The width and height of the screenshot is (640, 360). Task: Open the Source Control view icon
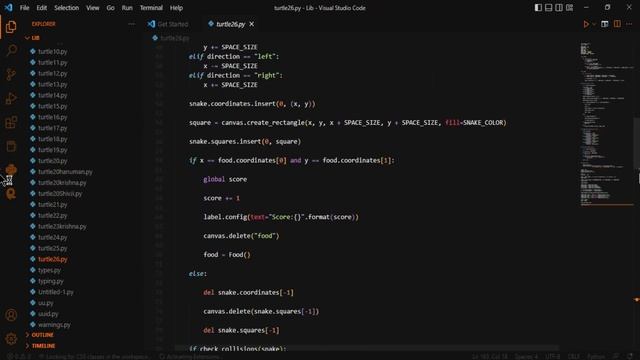(11, 74)
